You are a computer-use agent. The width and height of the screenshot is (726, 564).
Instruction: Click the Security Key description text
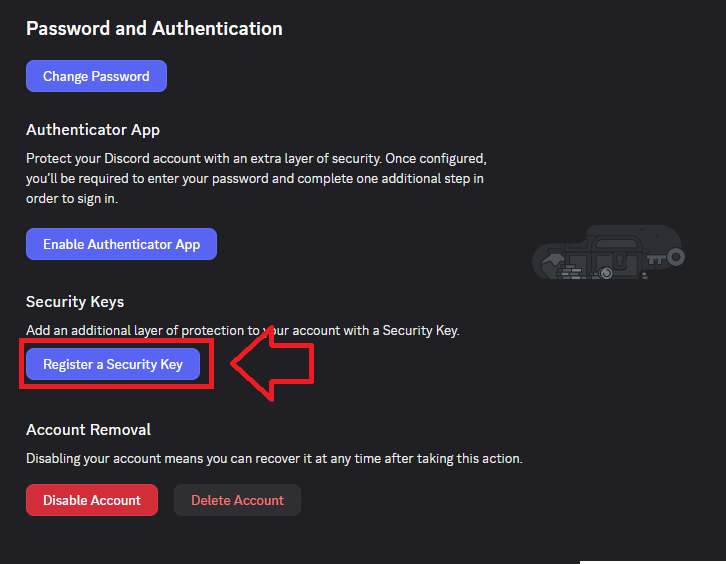pos(242,330)
